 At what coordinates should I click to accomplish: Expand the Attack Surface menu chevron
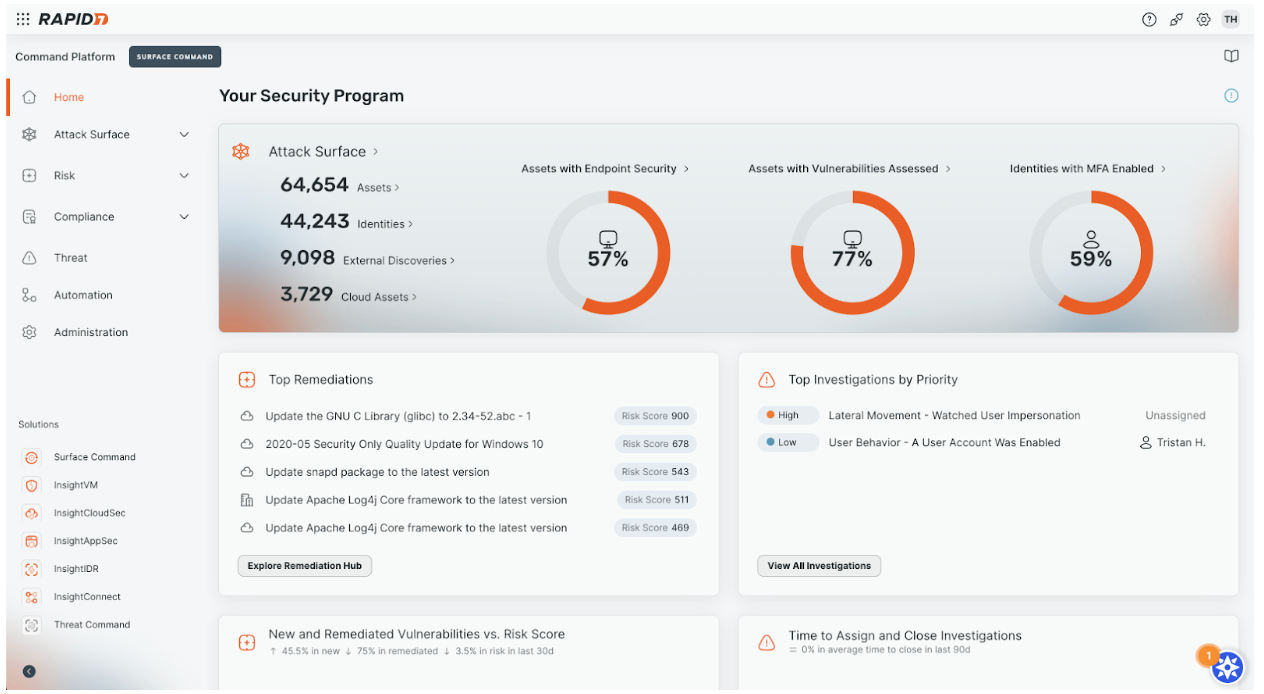pos(184,135)
